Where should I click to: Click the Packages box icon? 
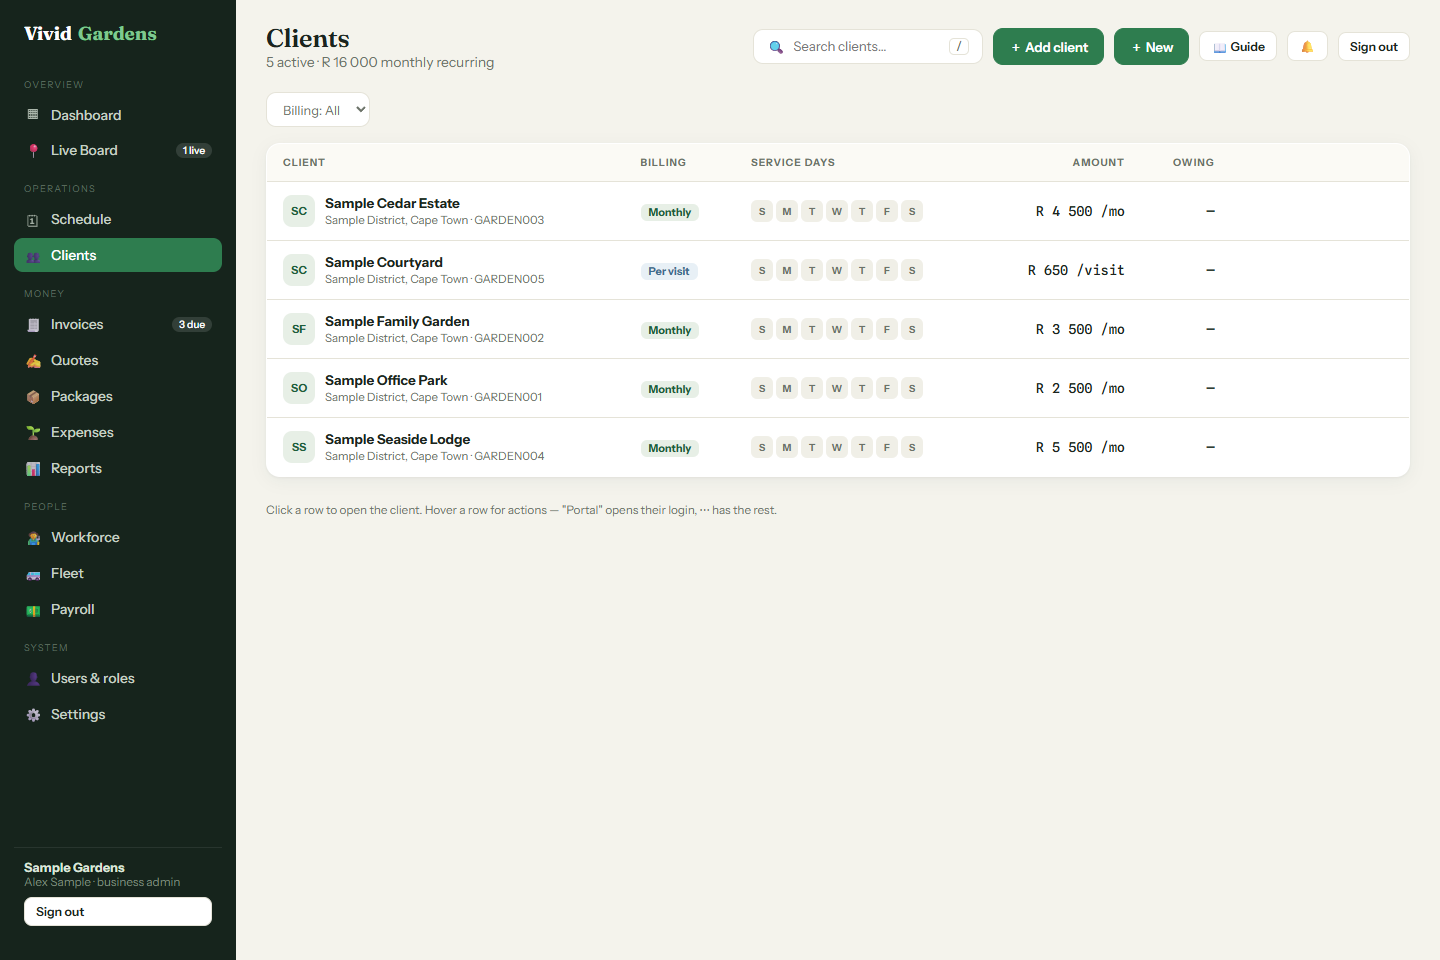33,397
